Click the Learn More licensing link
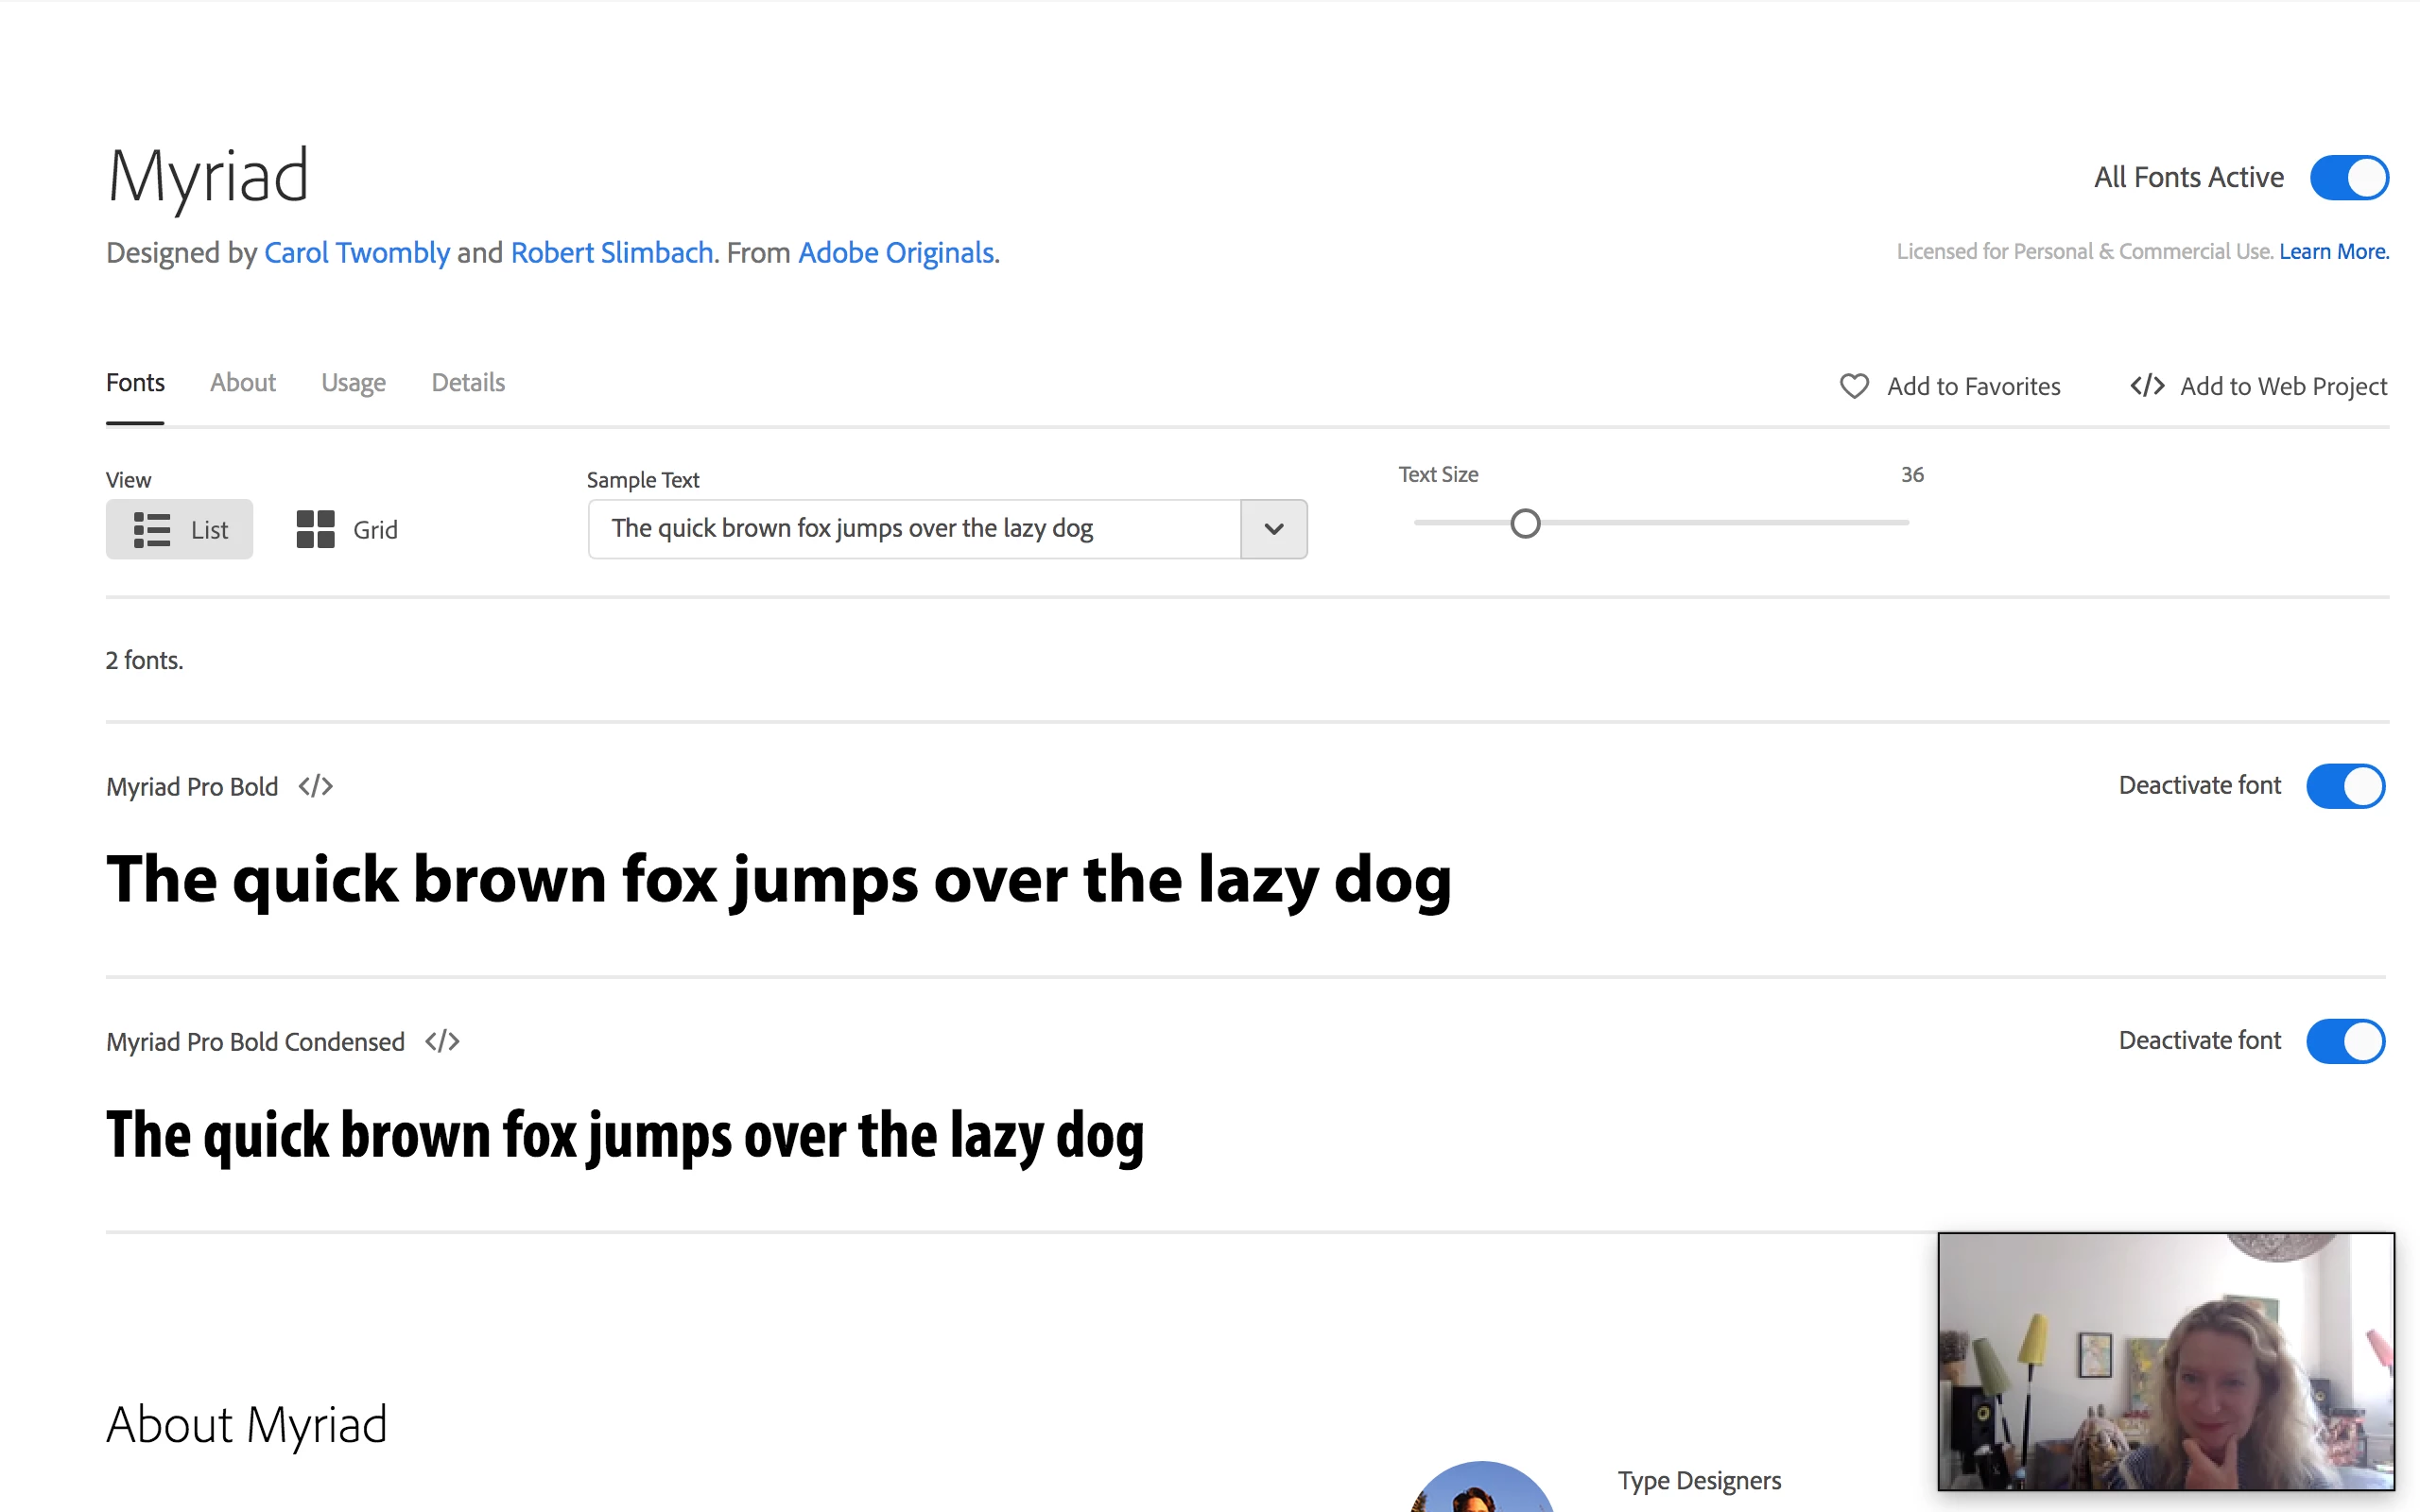The height and width of the screenshot is (1512, 2420). click(x=2333, y=252)
